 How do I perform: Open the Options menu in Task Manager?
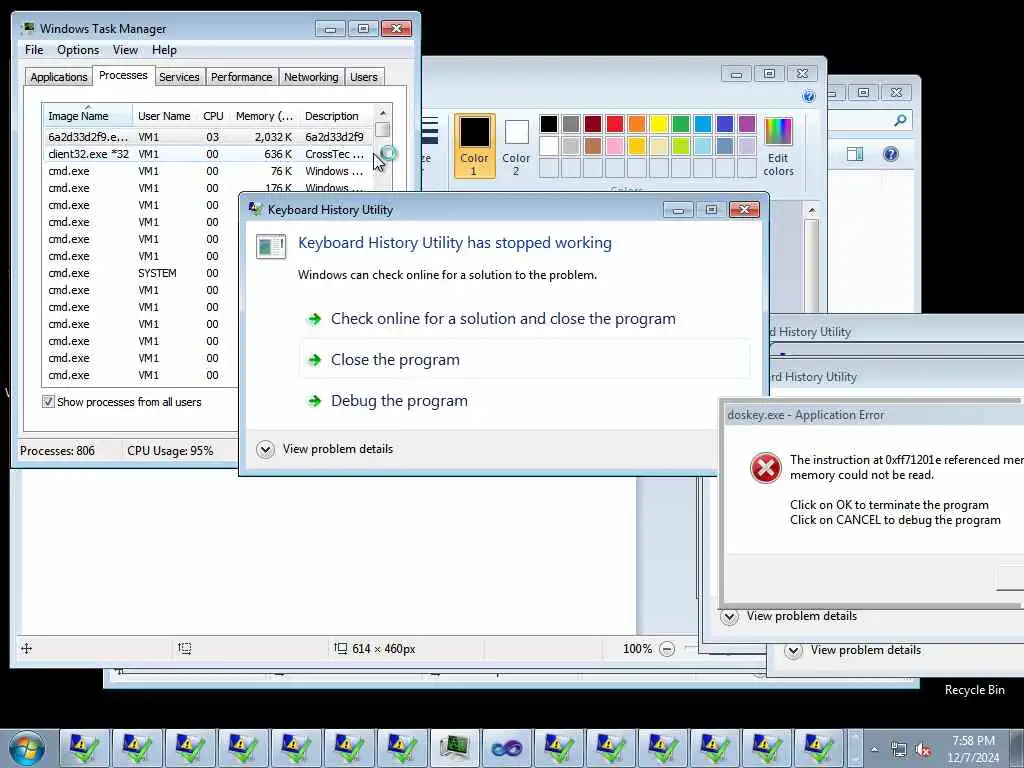[78, 50]
